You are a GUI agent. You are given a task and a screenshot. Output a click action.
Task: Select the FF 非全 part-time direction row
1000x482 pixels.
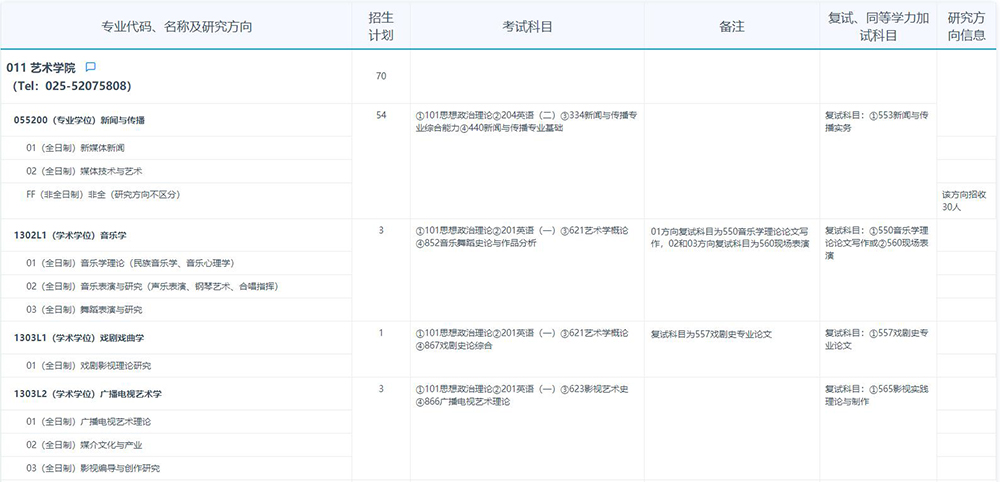pos(103,194)
